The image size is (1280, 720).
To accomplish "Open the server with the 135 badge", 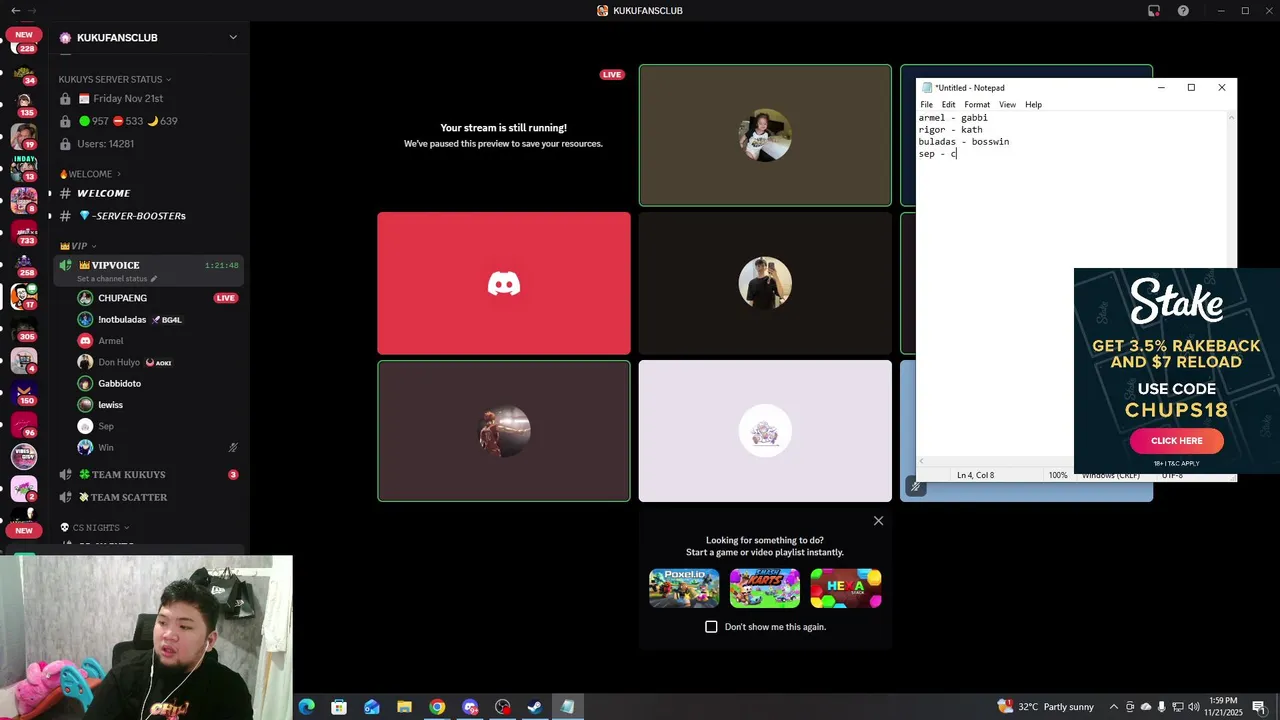I will 24,106.
